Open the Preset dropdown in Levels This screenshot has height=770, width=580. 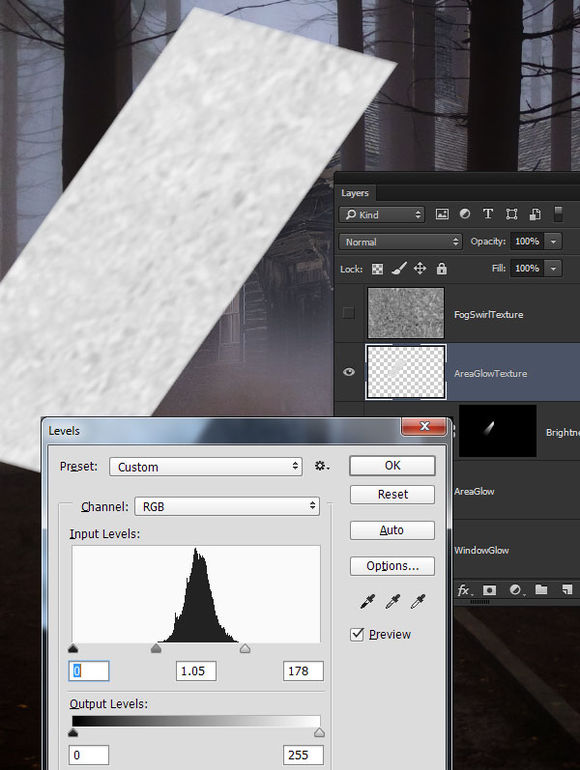[205, 466]
